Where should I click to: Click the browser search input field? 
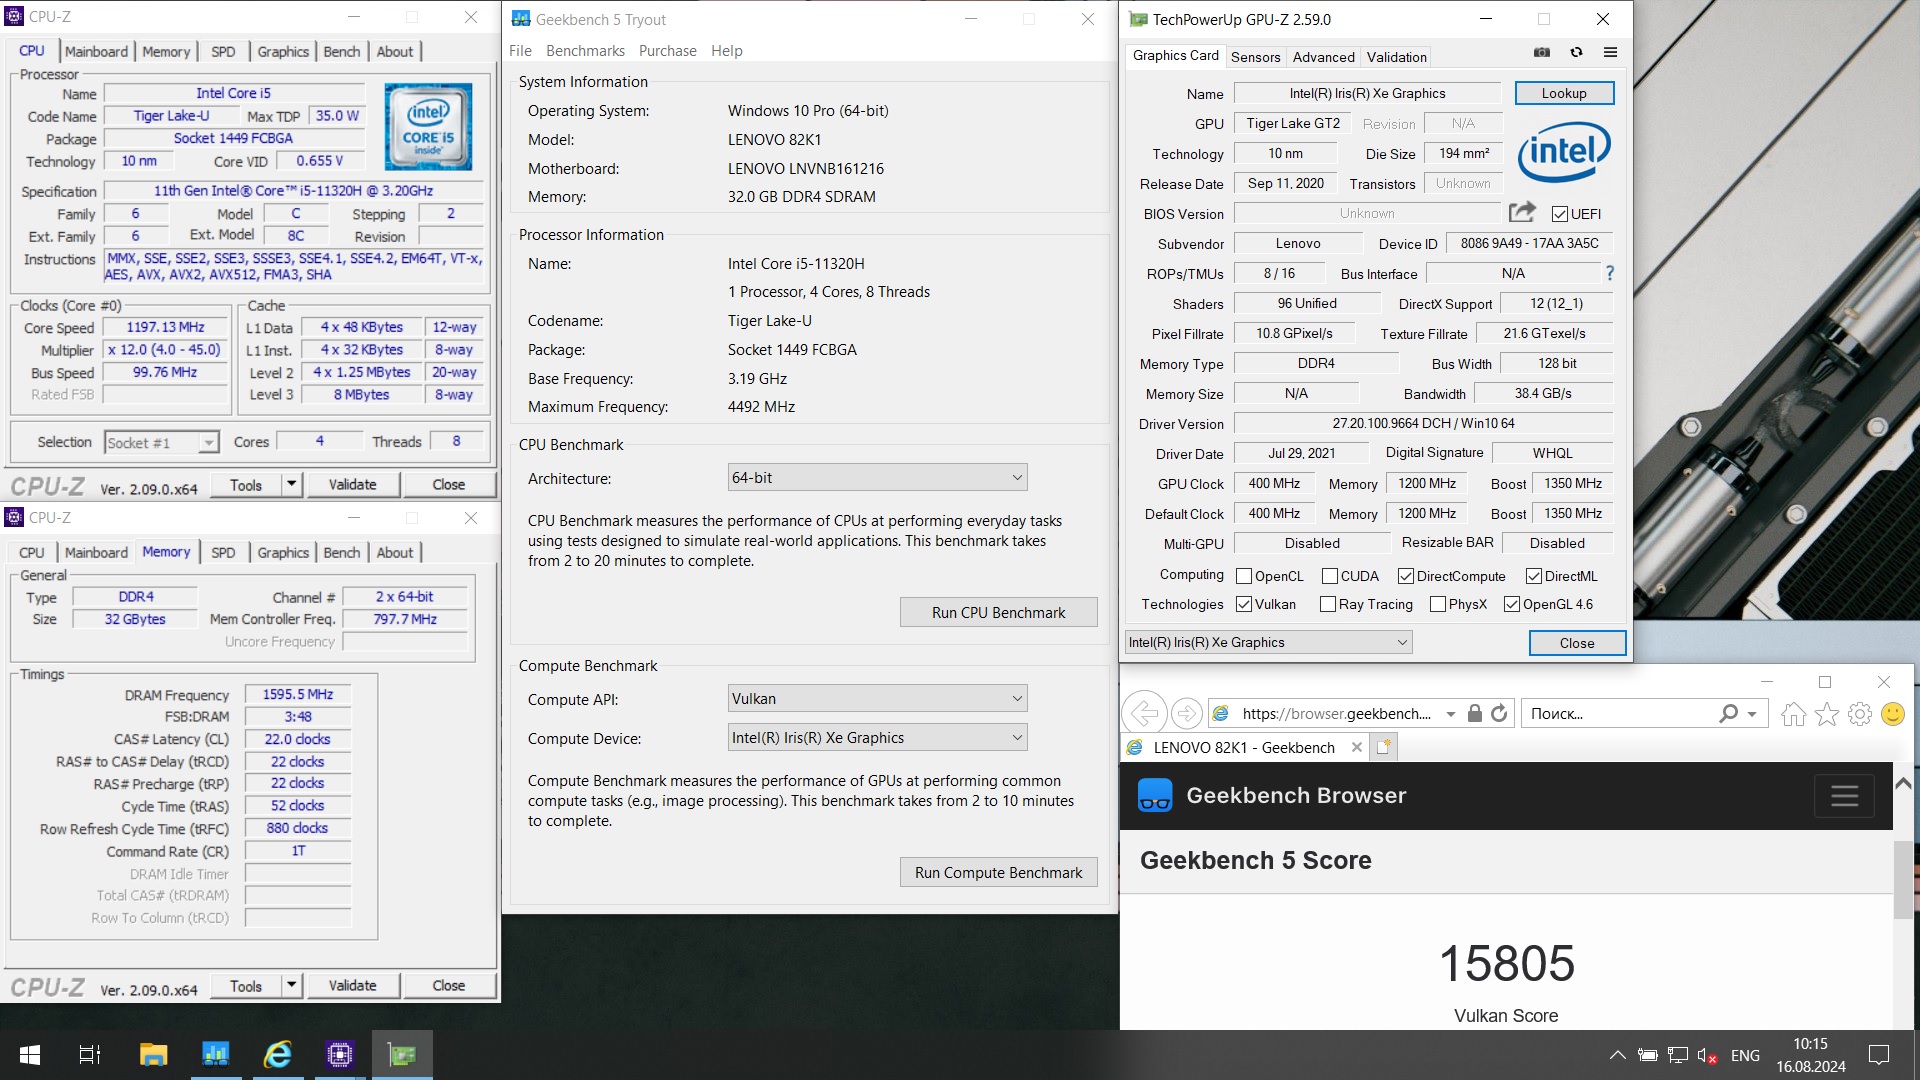(1618, 713)
